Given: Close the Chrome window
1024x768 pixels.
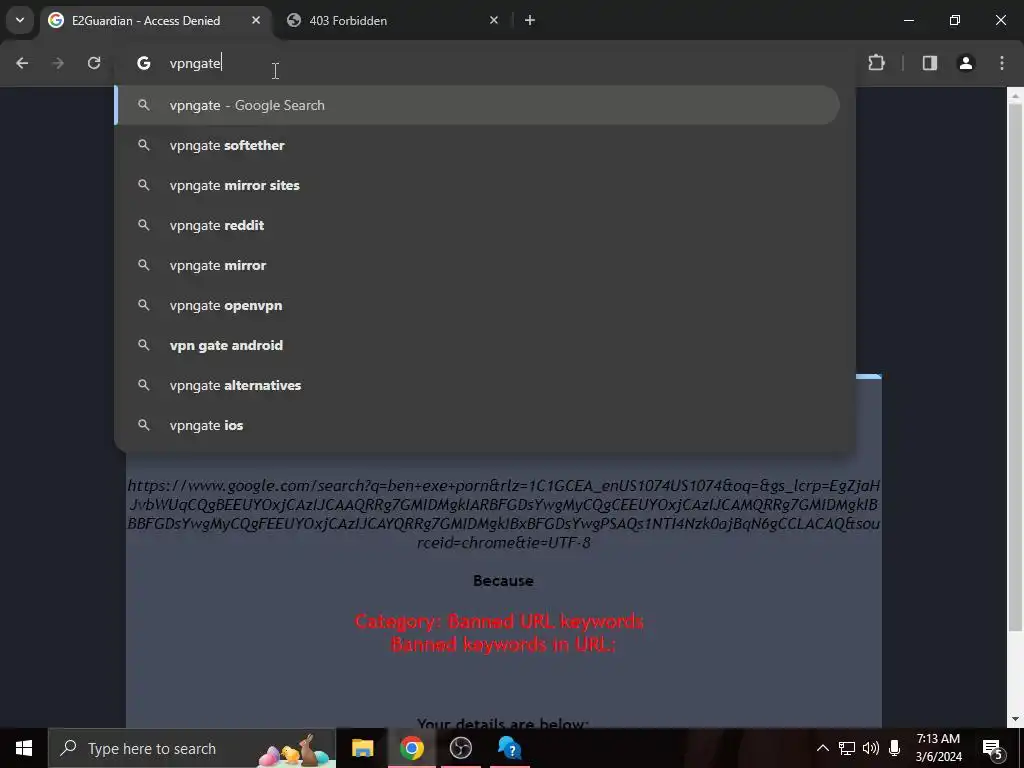Looking at the screenshot, I should point(1000,20).
